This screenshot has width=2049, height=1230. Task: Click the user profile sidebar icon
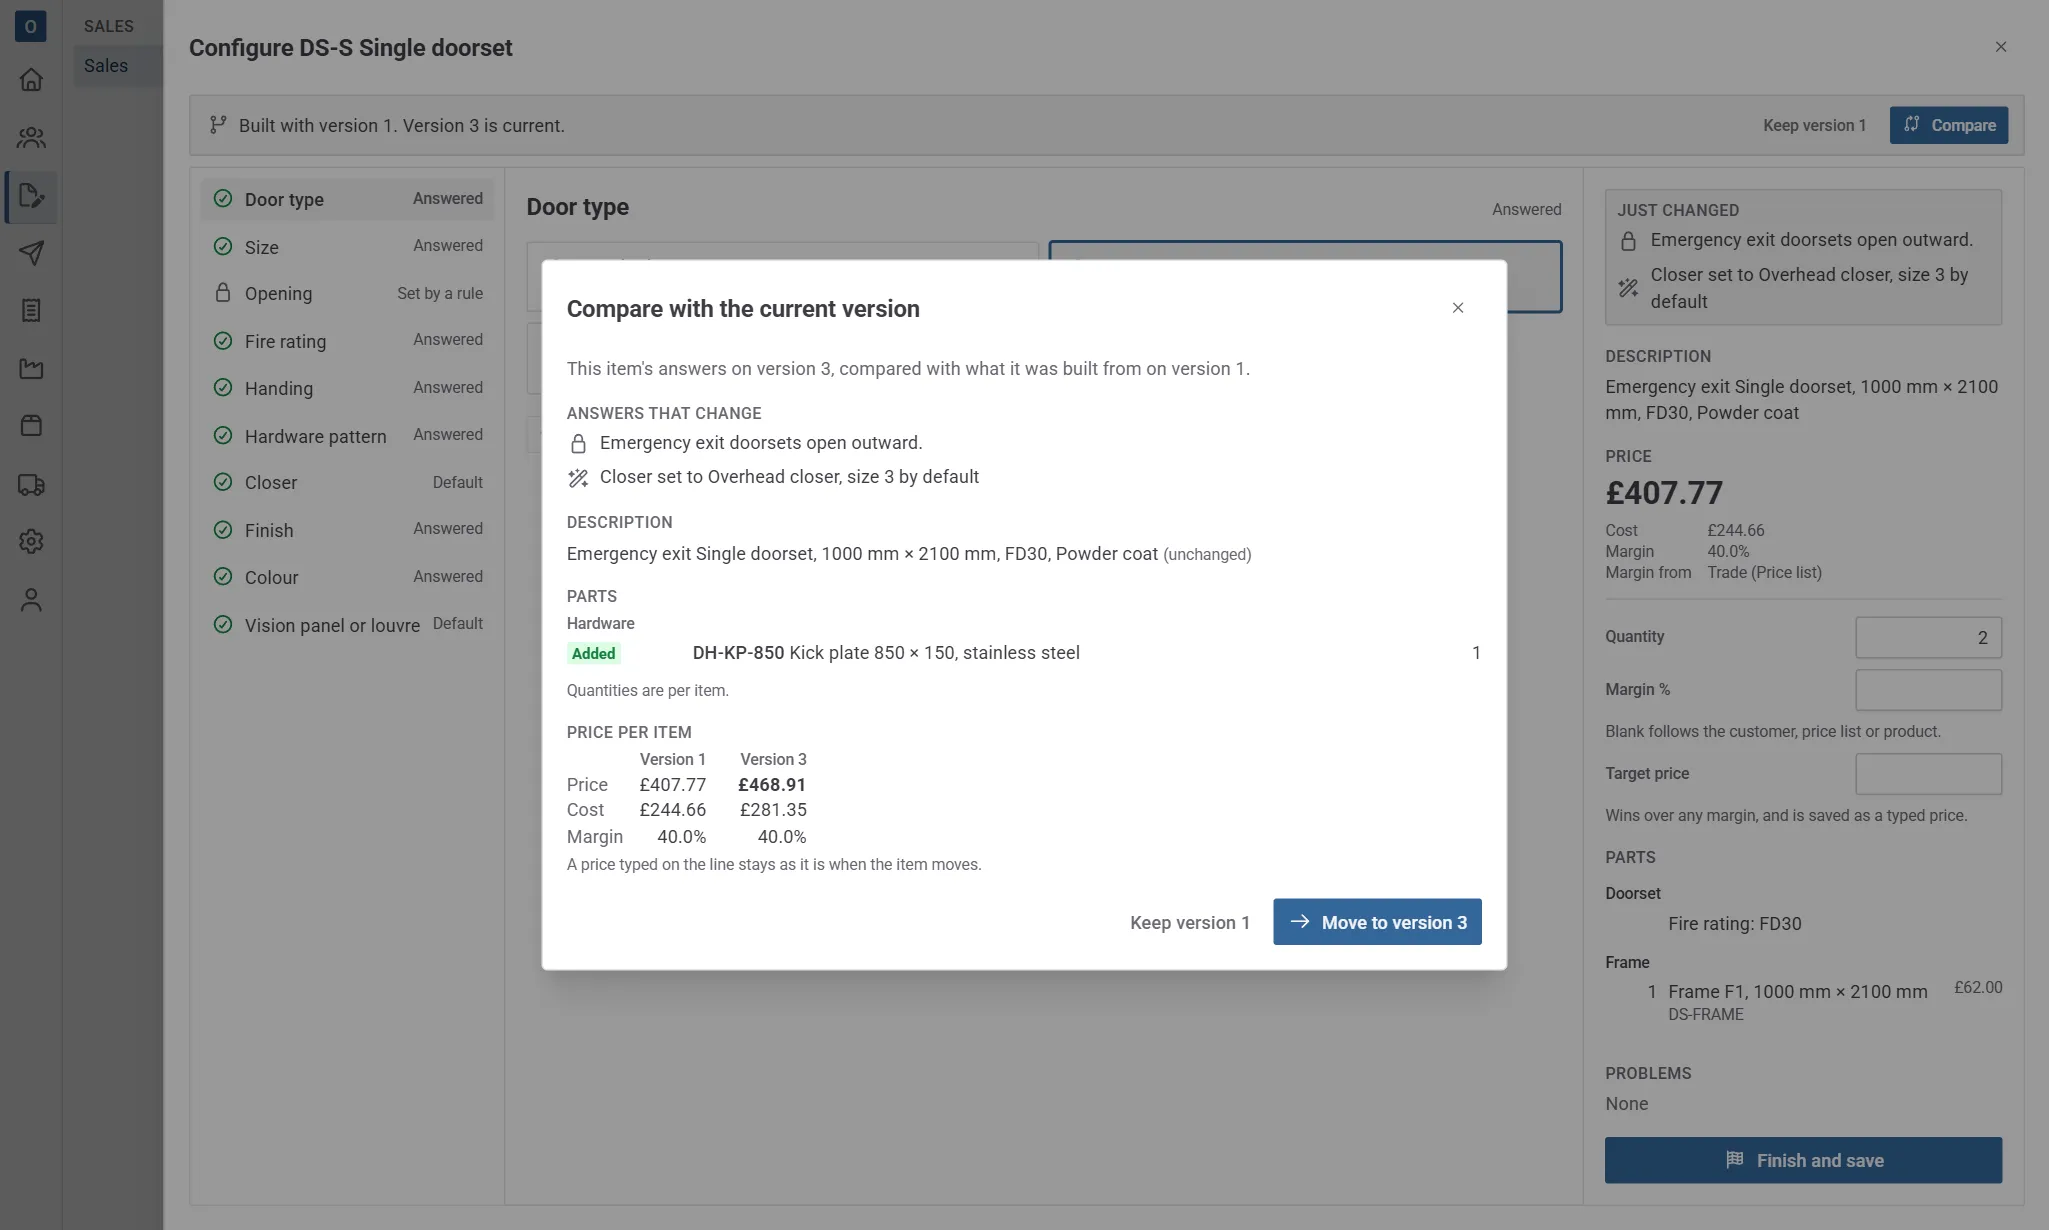[31, 600]
